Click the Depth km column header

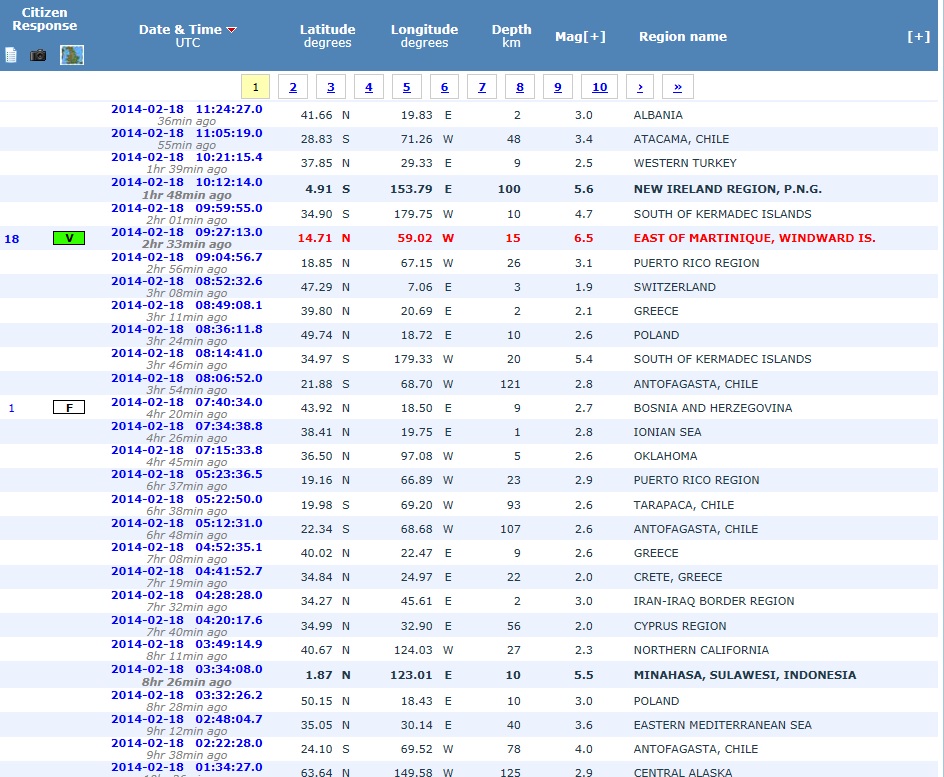(x=511, y=36)
